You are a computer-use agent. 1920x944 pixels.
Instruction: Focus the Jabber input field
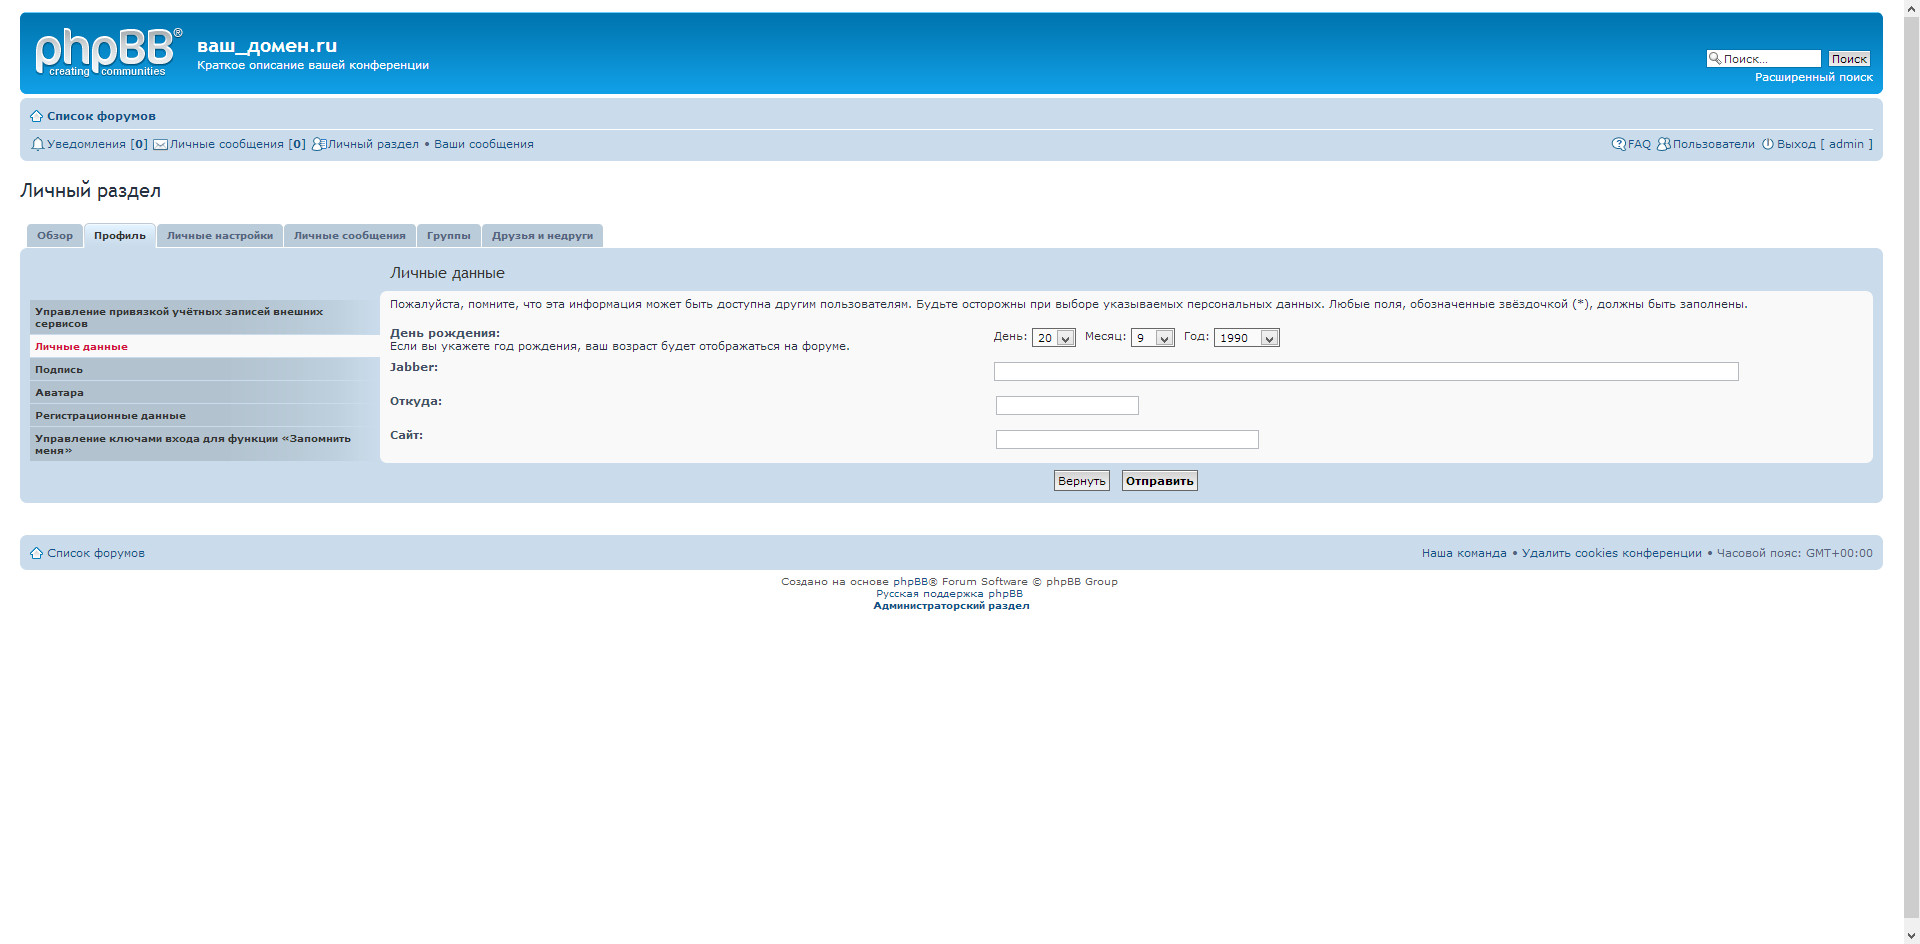click(1365, 372)
